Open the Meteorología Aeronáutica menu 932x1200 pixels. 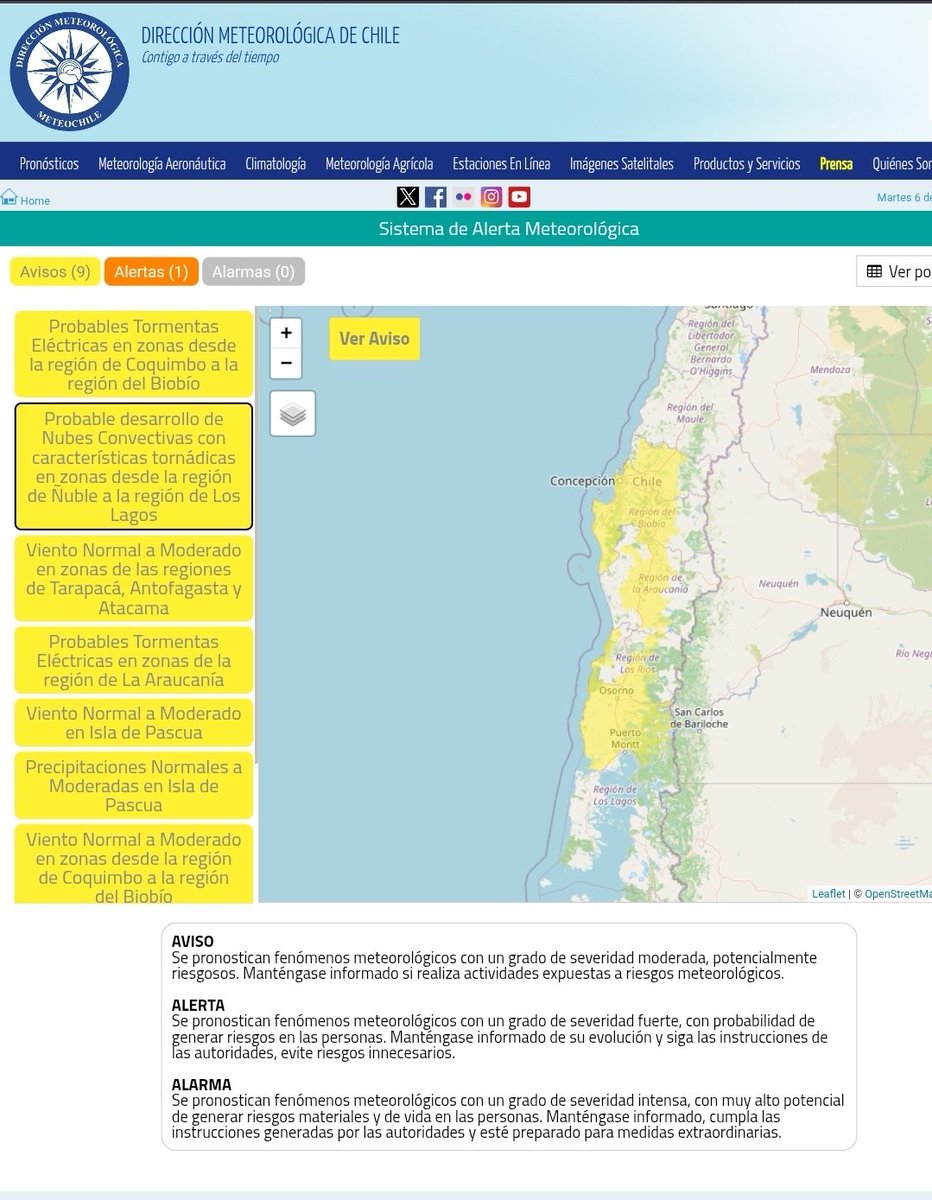162,164
